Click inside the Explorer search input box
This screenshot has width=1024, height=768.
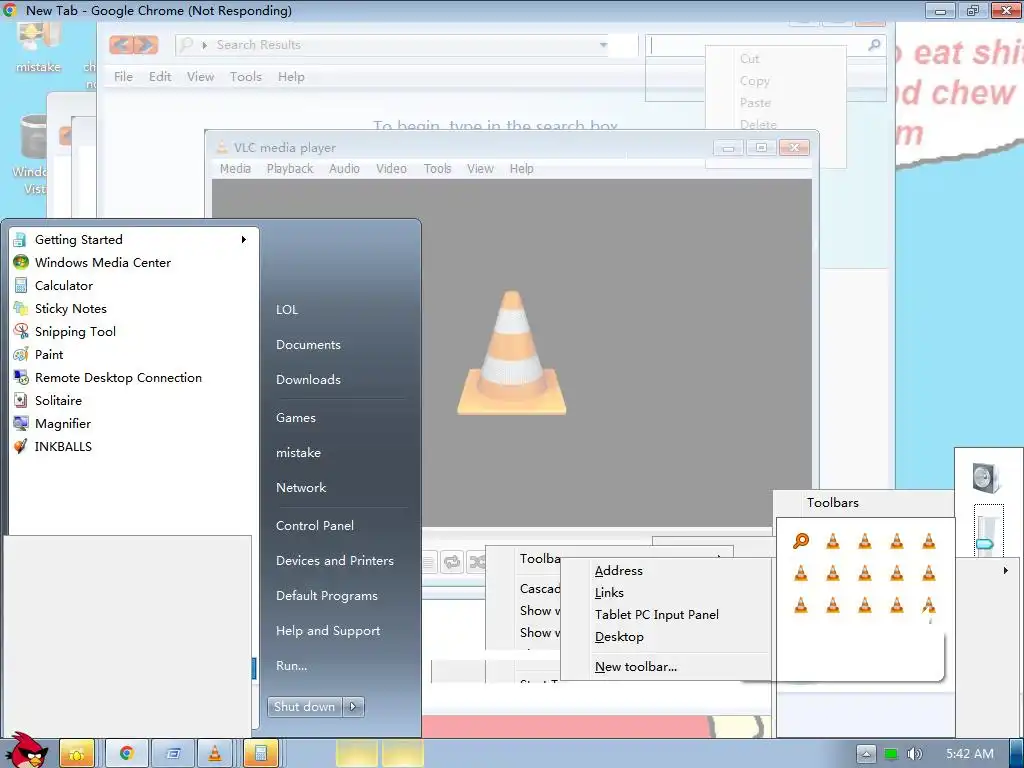pyautogui.click(x=758, y=45)
